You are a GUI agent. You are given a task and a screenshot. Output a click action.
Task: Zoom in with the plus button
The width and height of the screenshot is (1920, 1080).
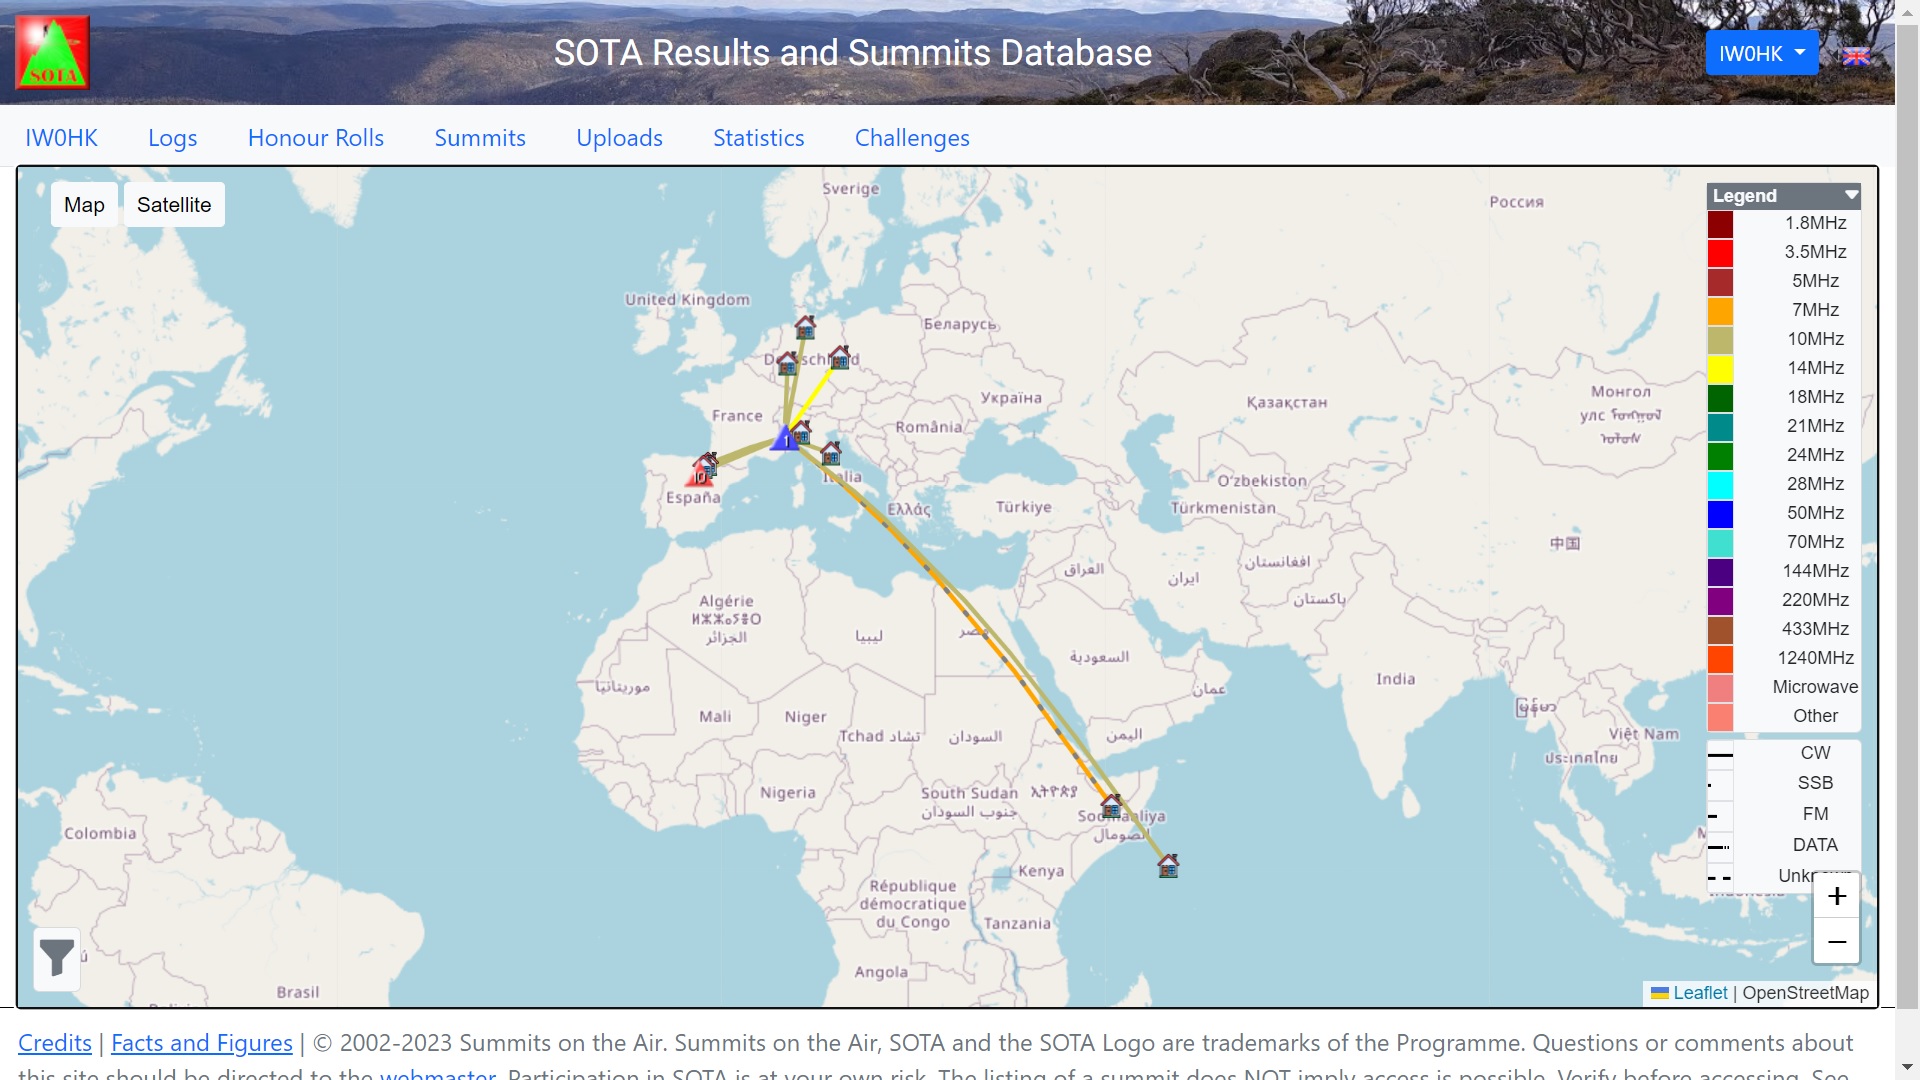click(x=1836, y=896)
